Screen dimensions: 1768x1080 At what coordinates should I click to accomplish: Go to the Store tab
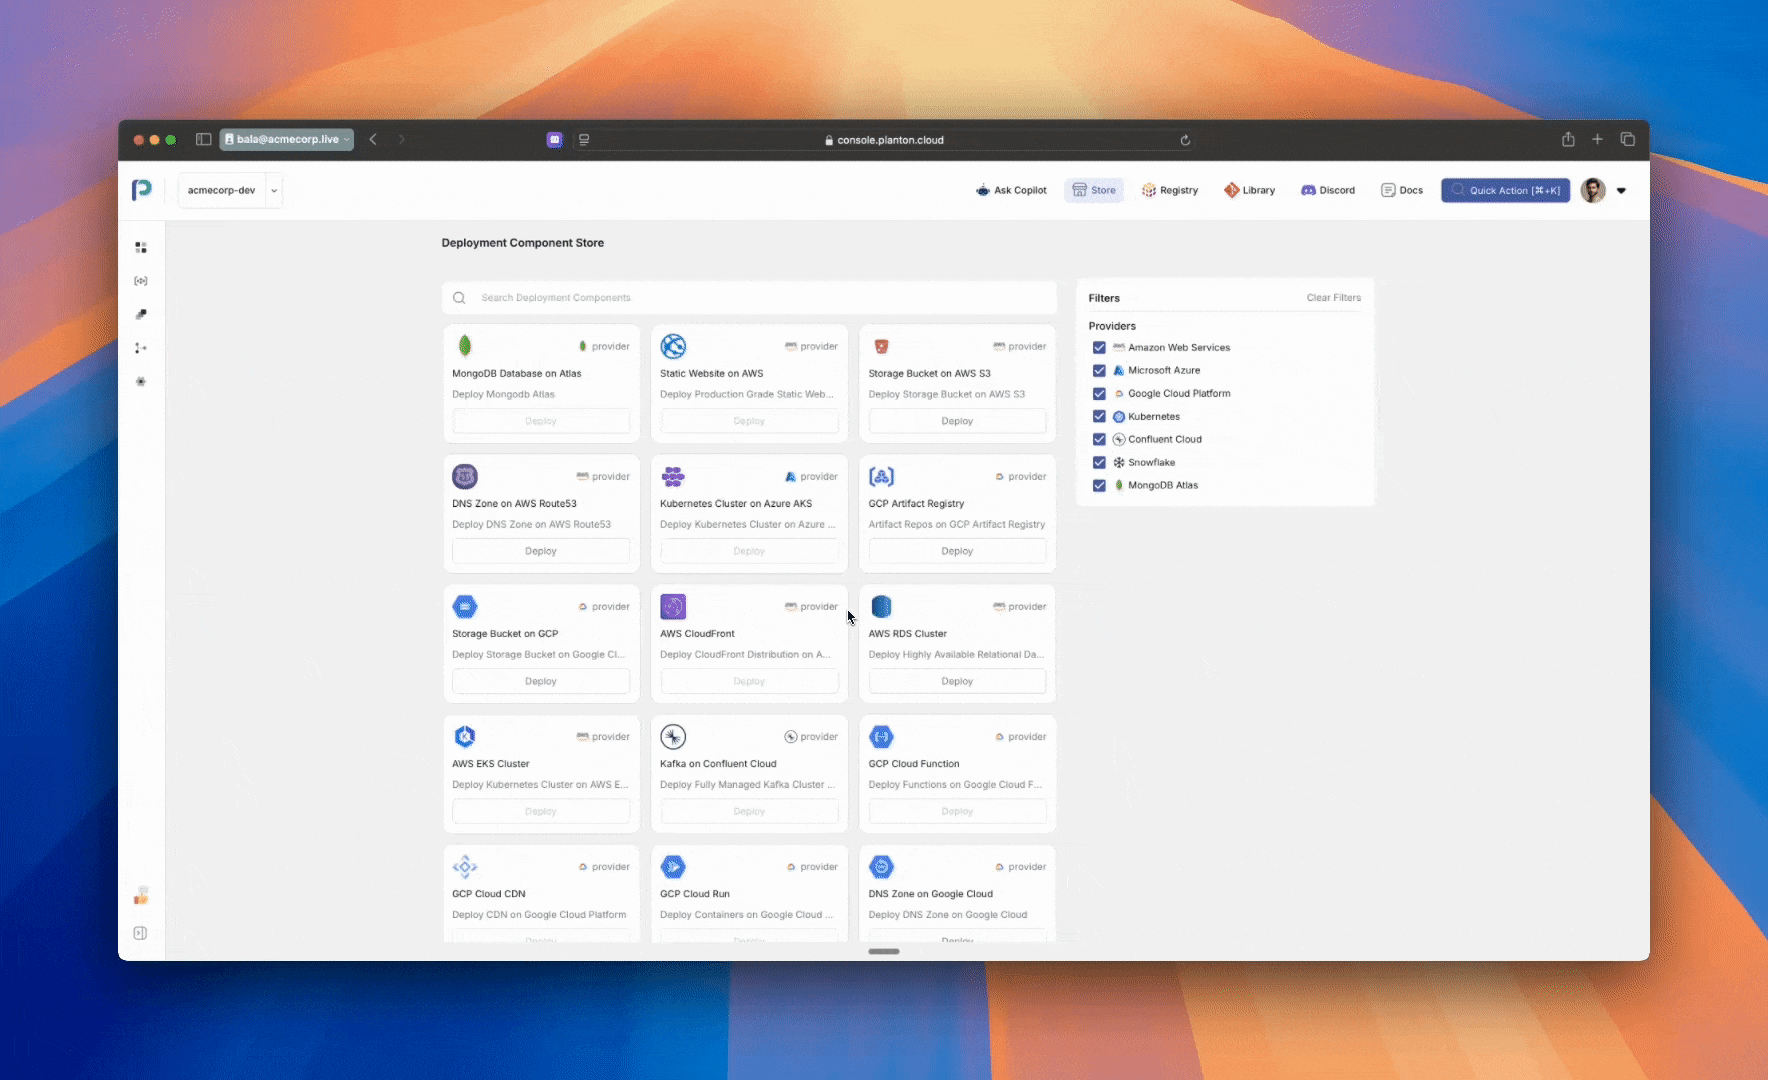tap(1094, 190)
